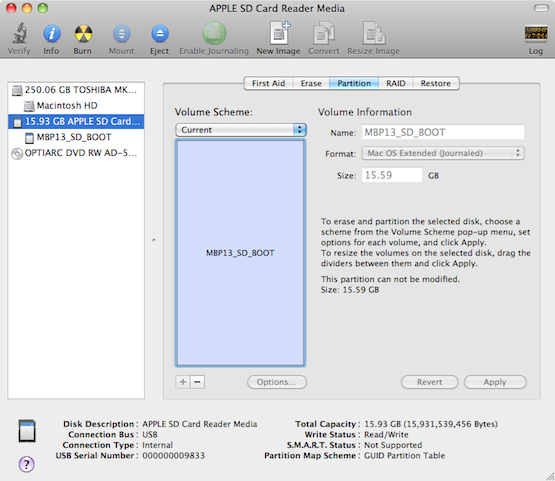Switch to the Restore tab
The width and height of the screenshot is (555, 481).
pyautogui.click(x=436, y=84)
